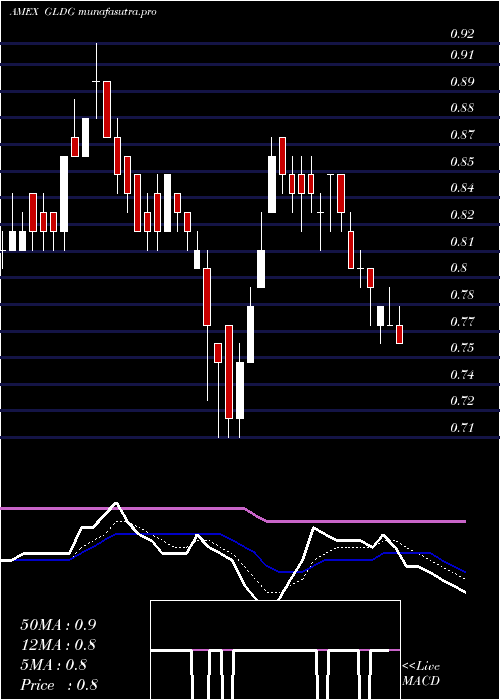Click the 0.87 price axis label
500x700 pixels.
[x=462, y=134]
